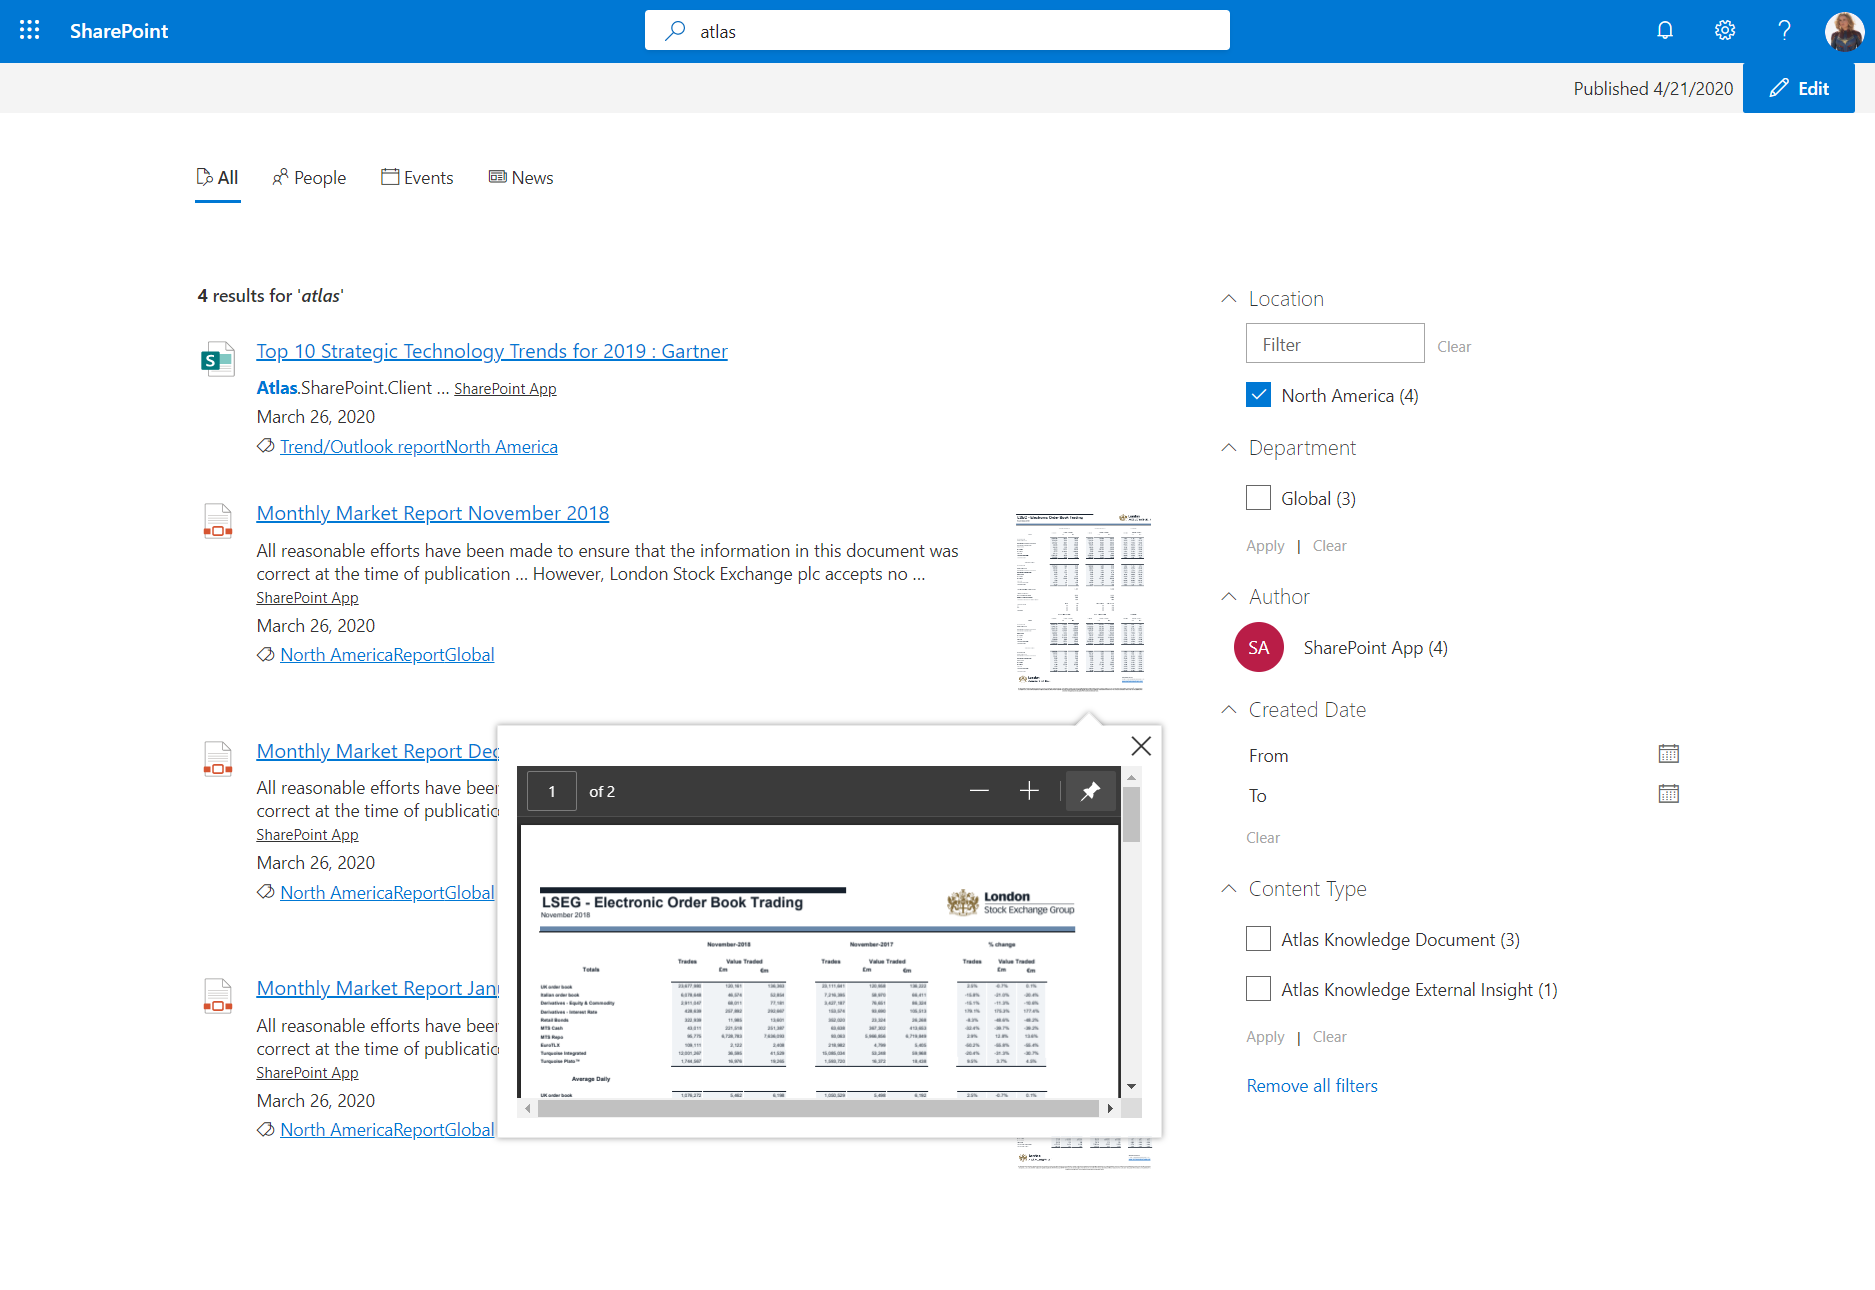Check the Atlas Knowledge Document filter

pyautogui.click(x=1258, y=939)
